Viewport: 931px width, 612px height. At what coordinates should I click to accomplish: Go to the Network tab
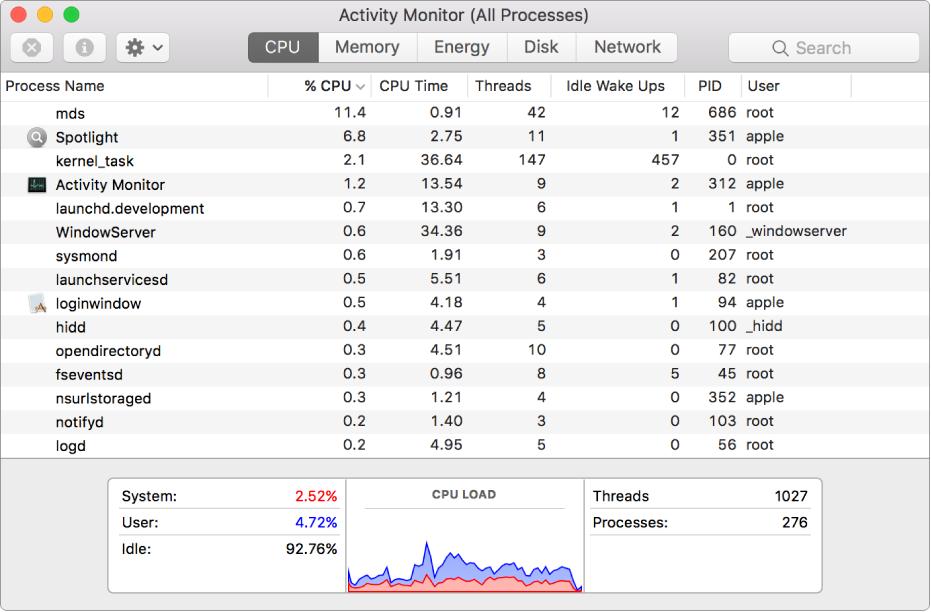627,47
